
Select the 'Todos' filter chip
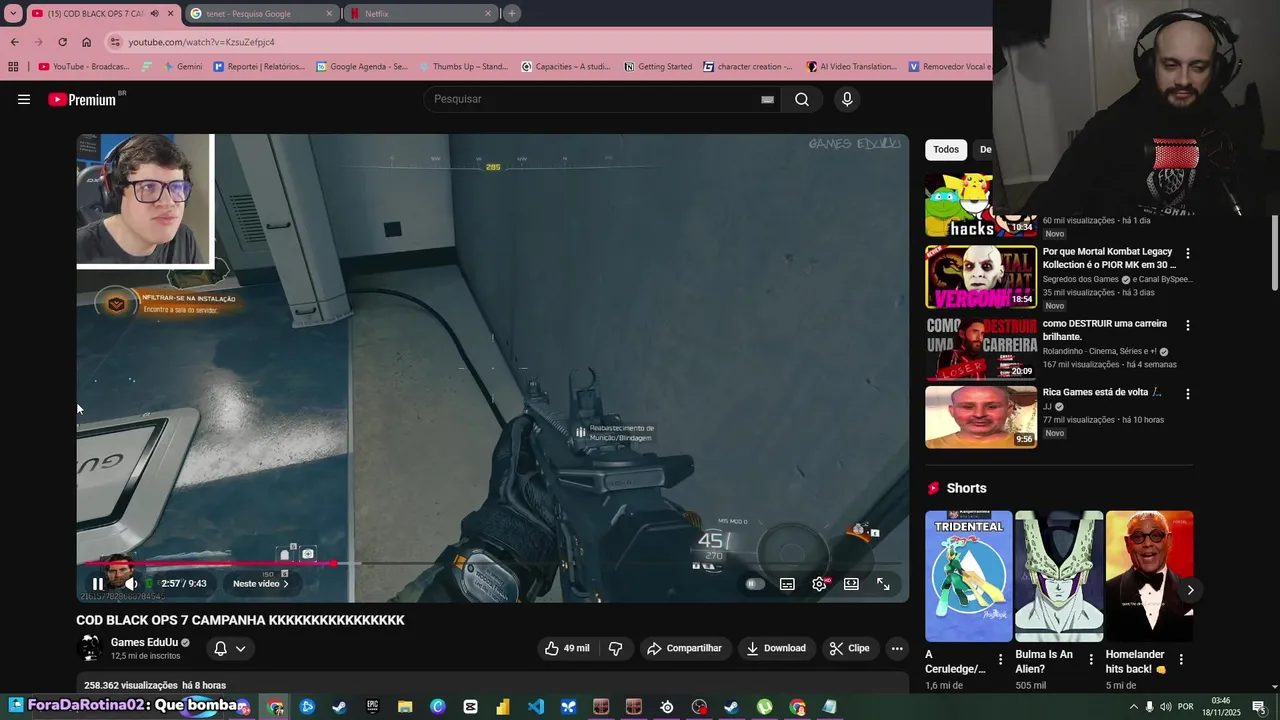946,149
